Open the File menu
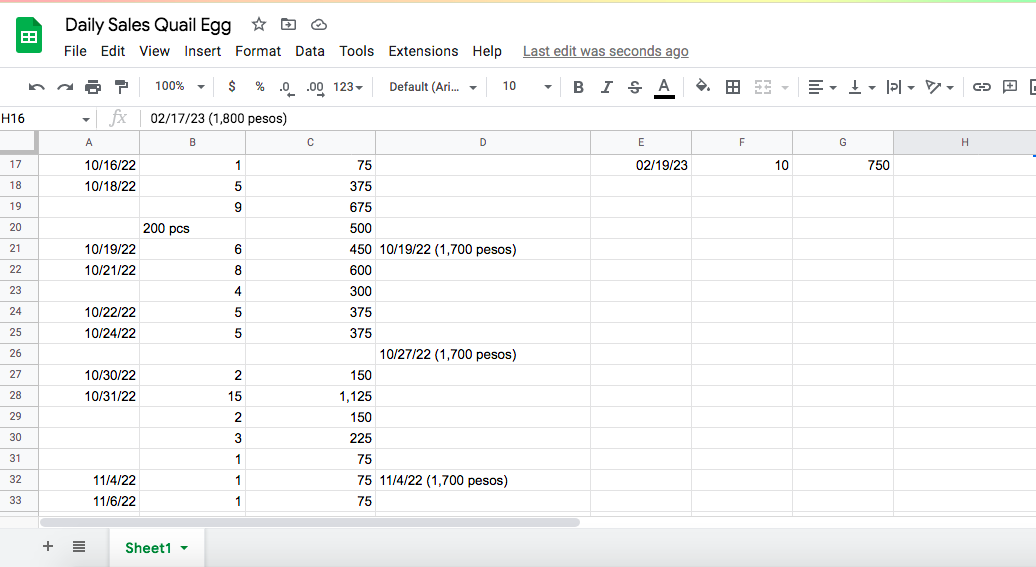Viewport: 1036px width, 567px height. [x=75, y=51]
